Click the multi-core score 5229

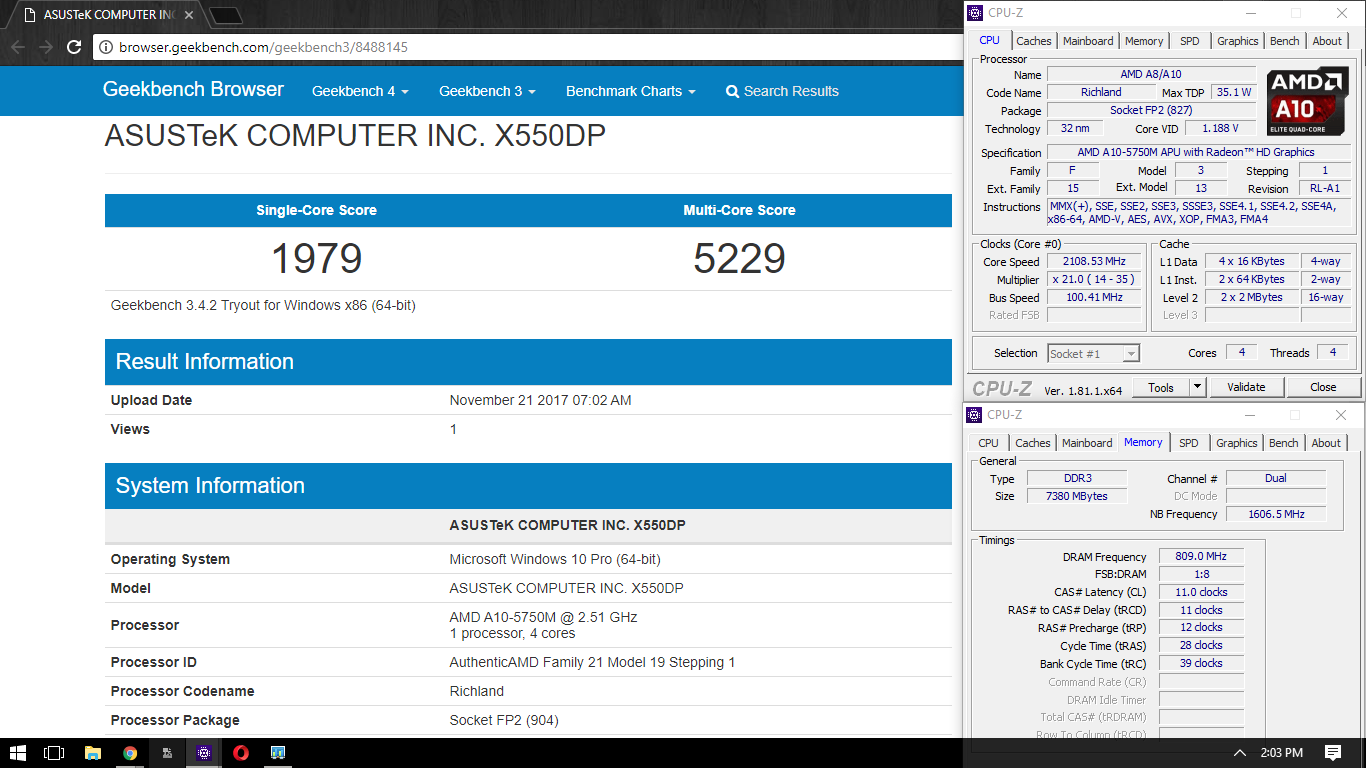click(739, 259)
